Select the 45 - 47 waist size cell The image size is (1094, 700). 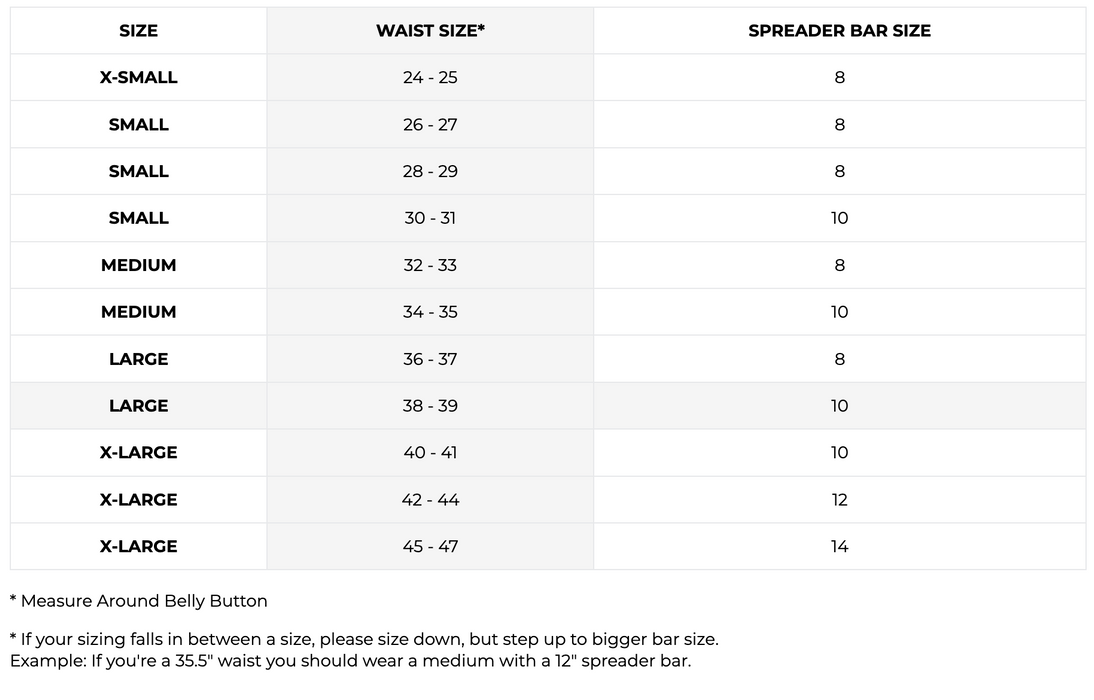(x=430, y=547)
